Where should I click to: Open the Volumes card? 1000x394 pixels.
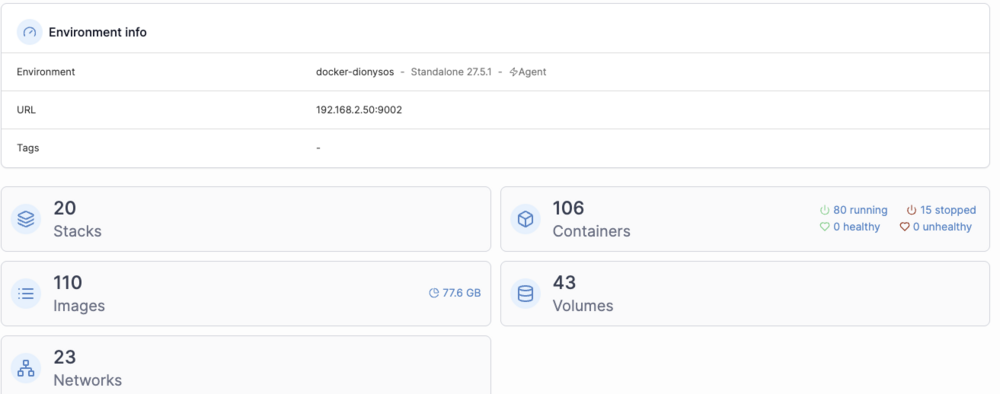coord(745,294)
